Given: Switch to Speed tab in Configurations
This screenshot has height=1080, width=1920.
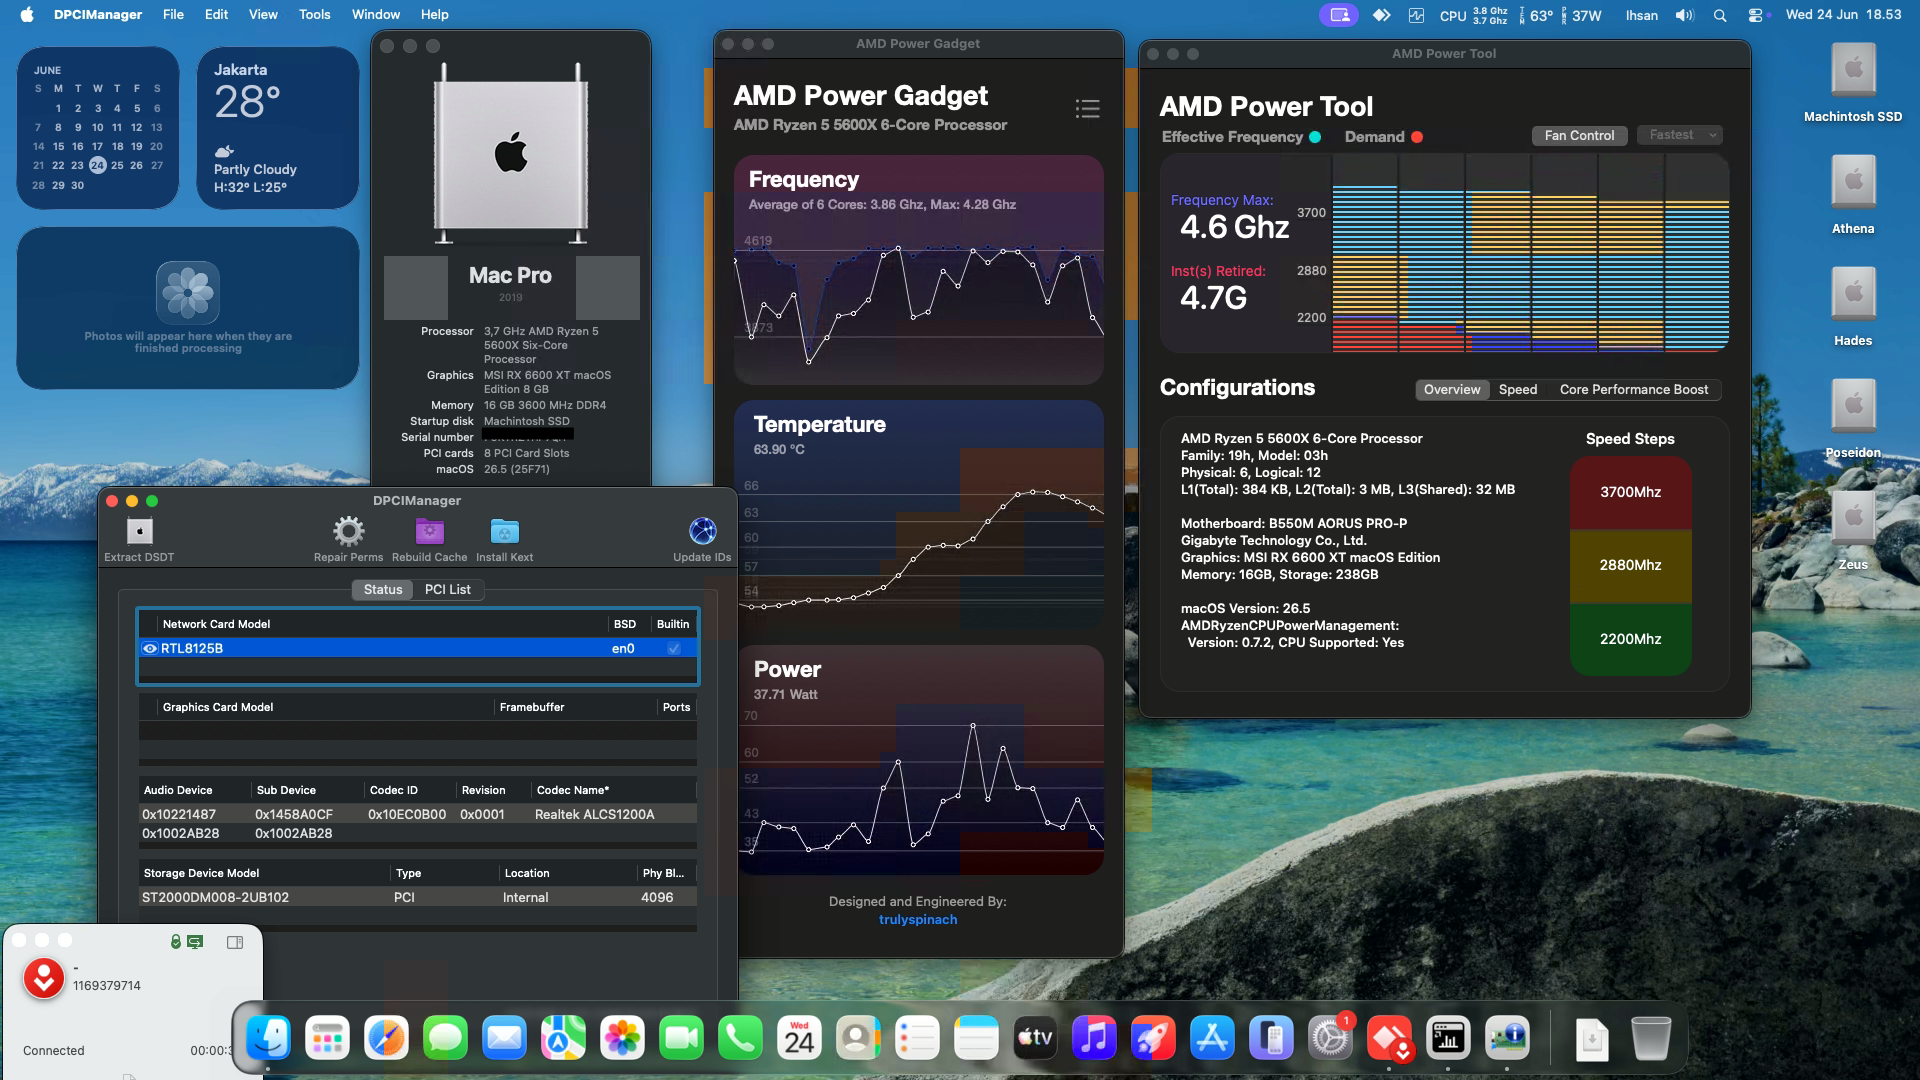Looking at the screenshot, I should (x=1517, y=390).
